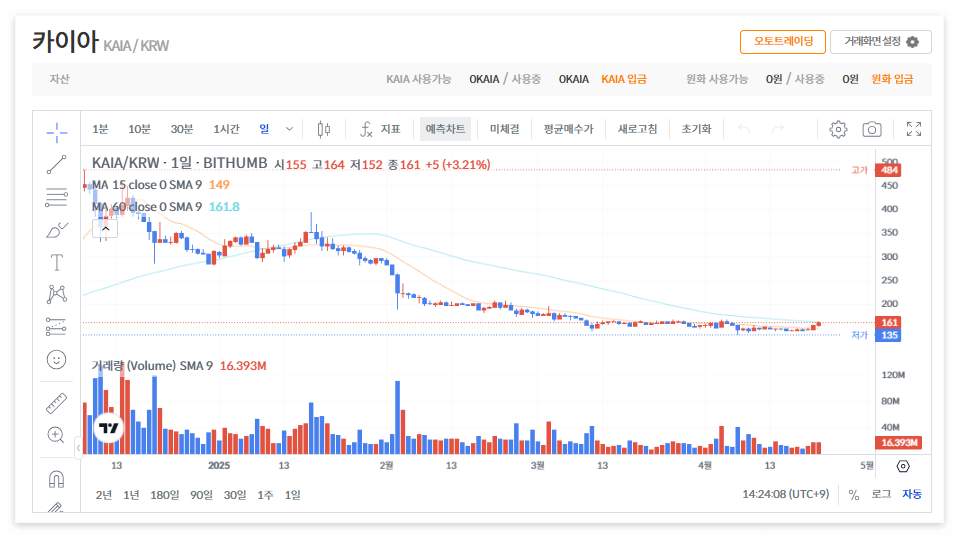Open 거래화면설정 trading screen settings
Screen dimensions: 959x538
tap(881, 42)
